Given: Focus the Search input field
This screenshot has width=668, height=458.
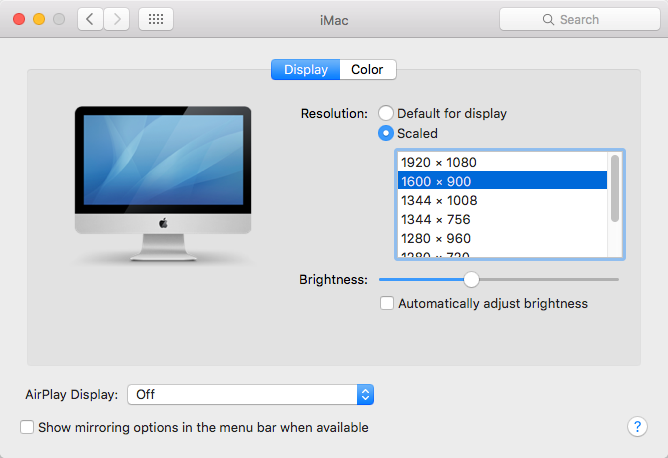Looking at the screenshot, I should coord(580,19).
